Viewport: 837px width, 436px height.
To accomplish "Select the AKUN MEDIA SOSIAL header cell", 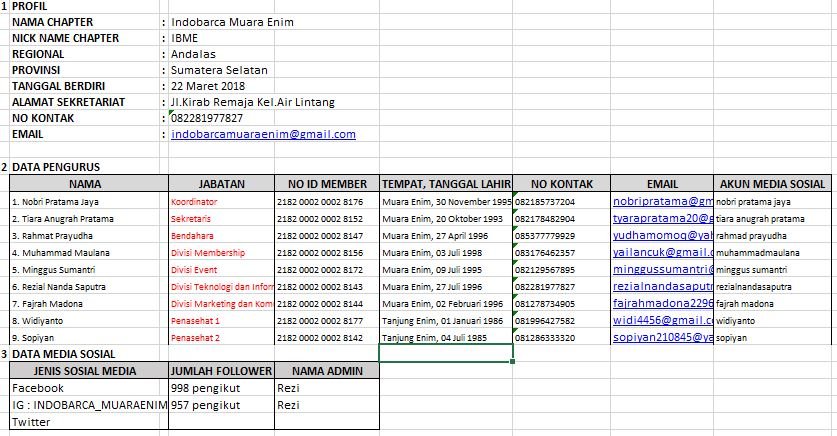I will (772, 184).
